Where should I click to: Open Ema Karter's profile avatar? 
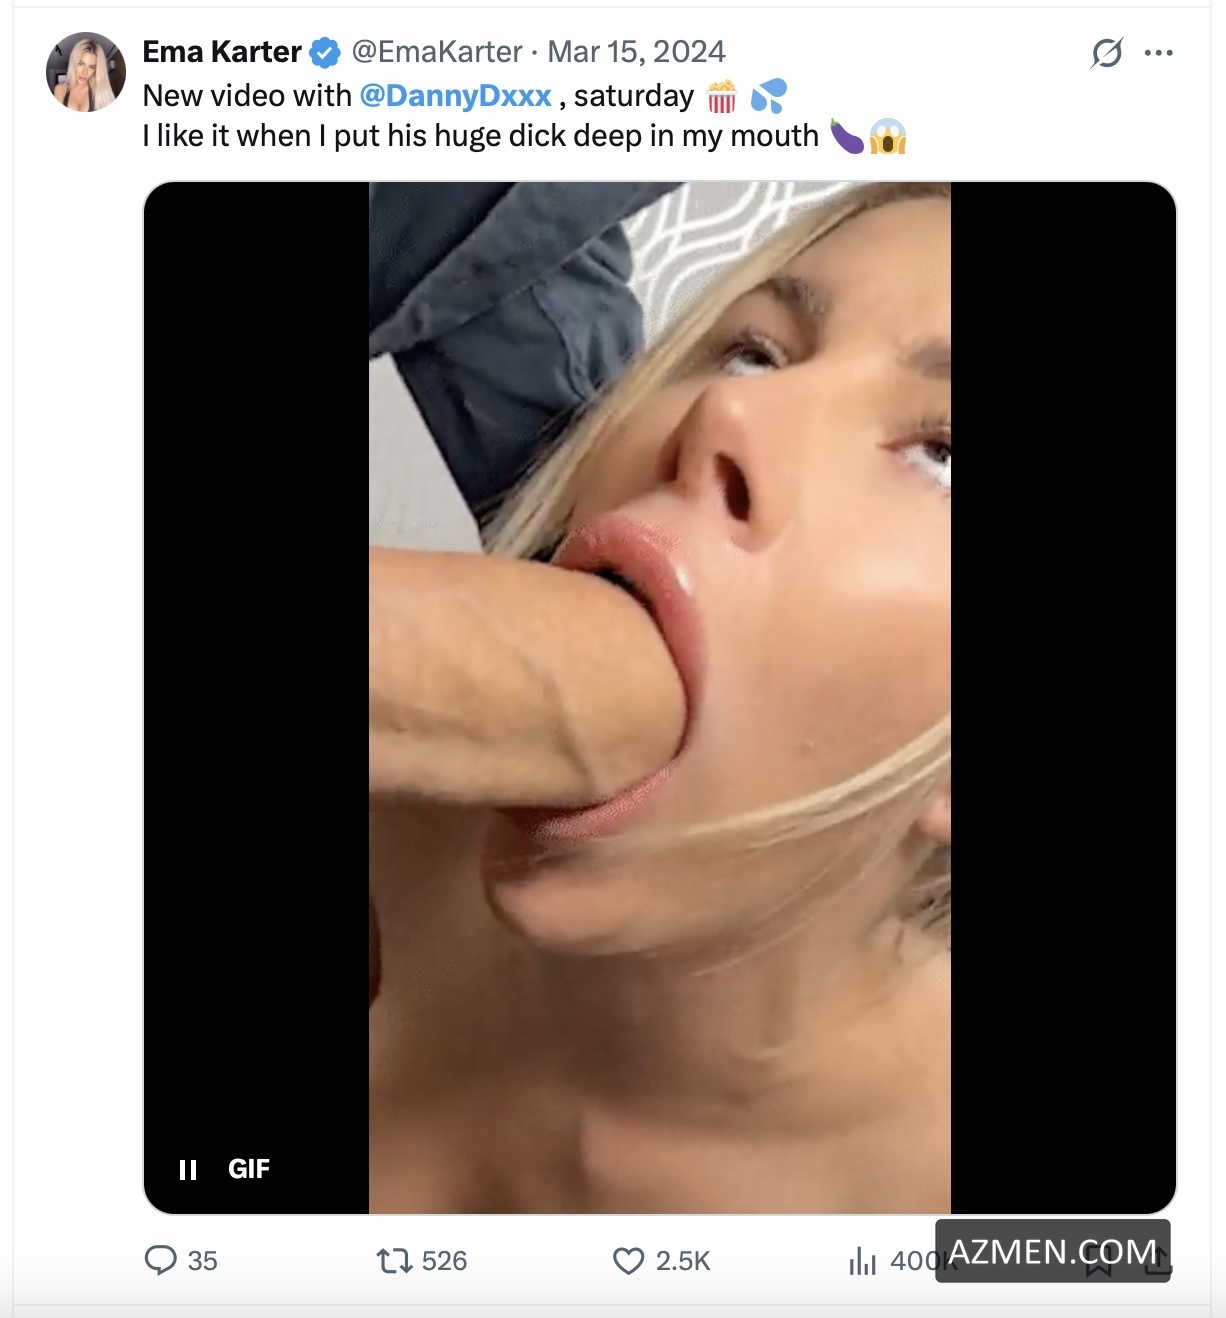tap(86, 72)
